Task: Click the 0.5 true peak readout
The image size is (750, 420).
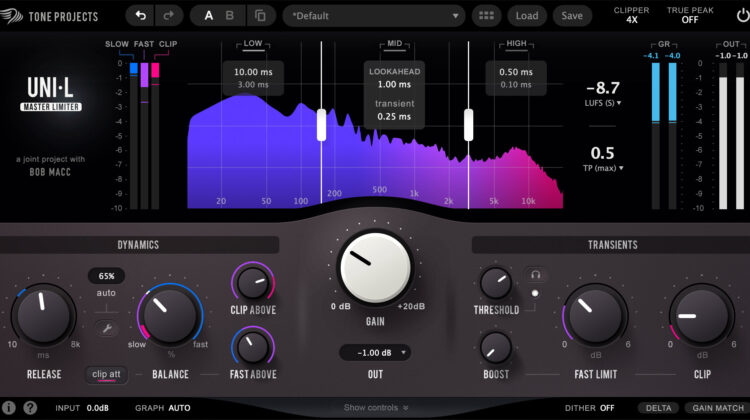Action: point(603,153)
